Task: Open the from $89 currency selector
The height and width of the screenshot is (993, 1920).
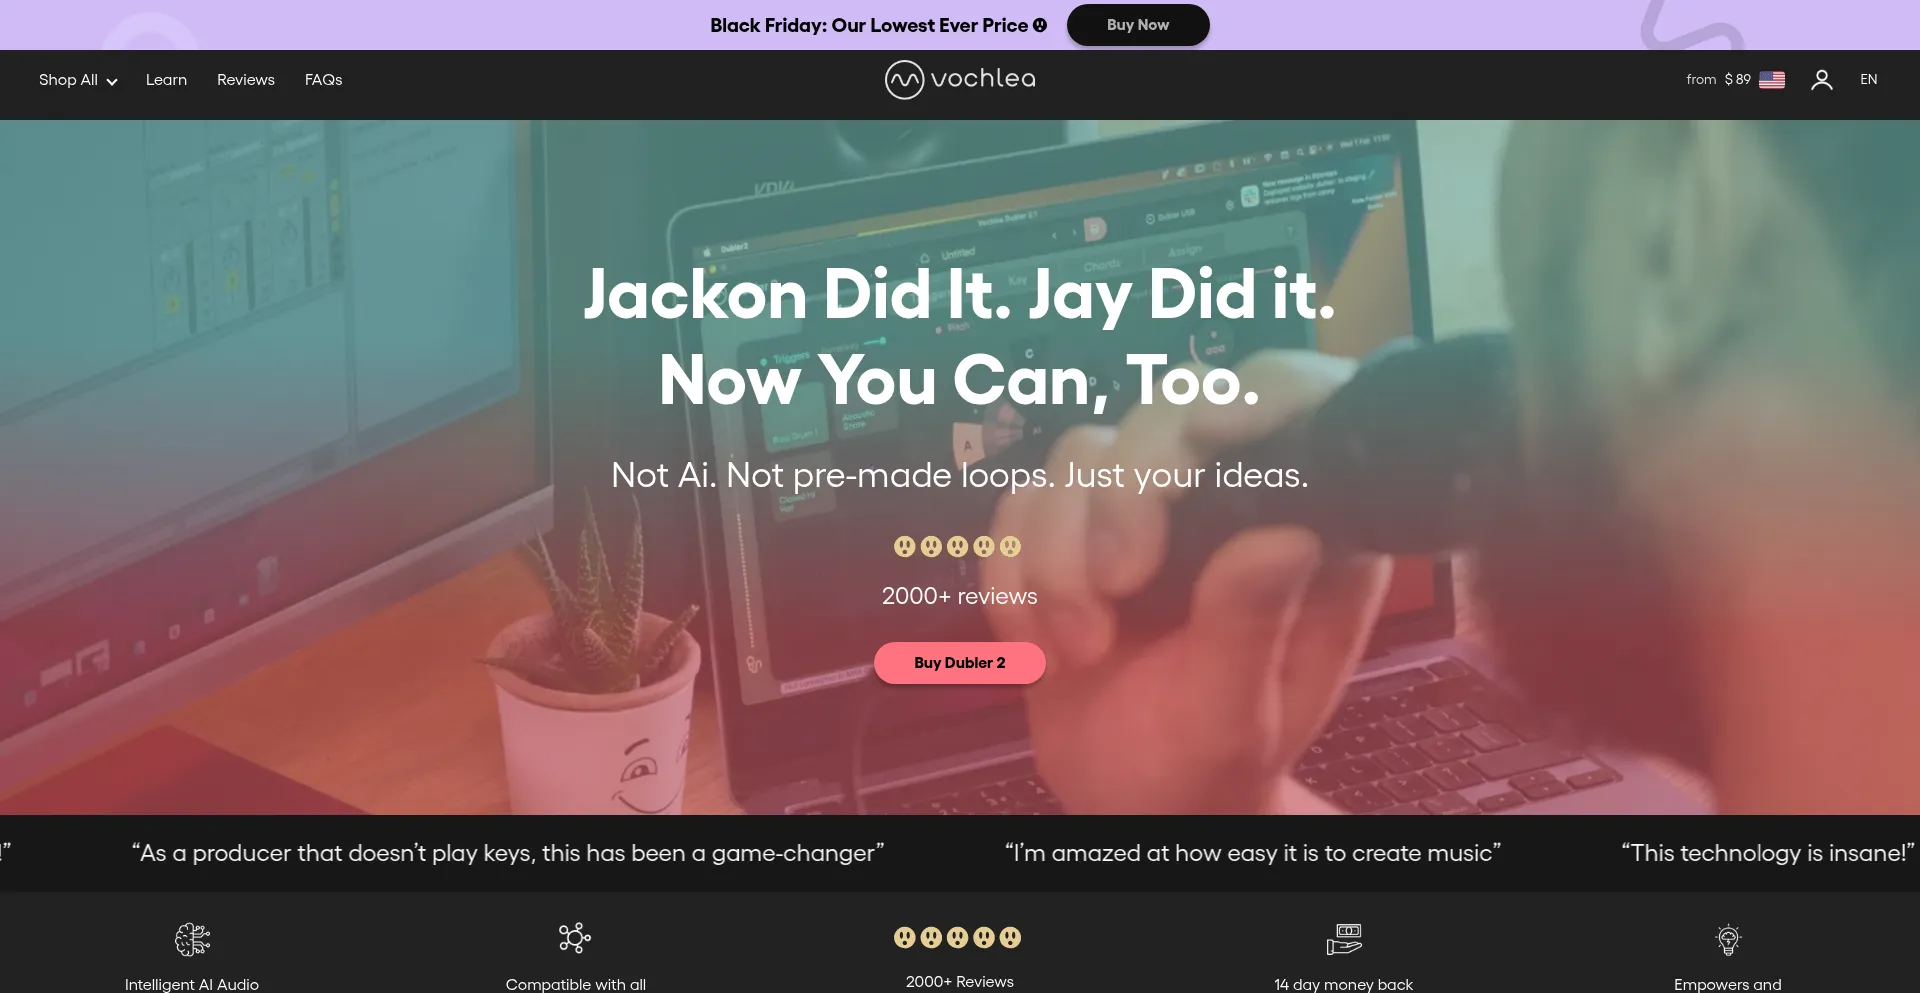Action: coord(1718,79)
